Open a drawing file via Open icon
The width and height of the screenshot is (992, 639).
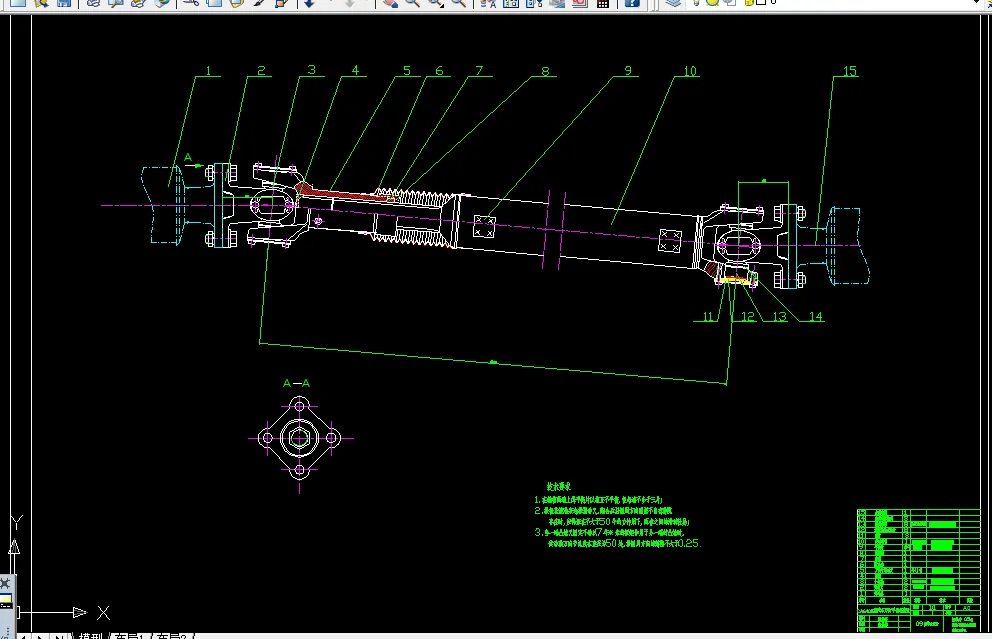click(x=41, y=3)
